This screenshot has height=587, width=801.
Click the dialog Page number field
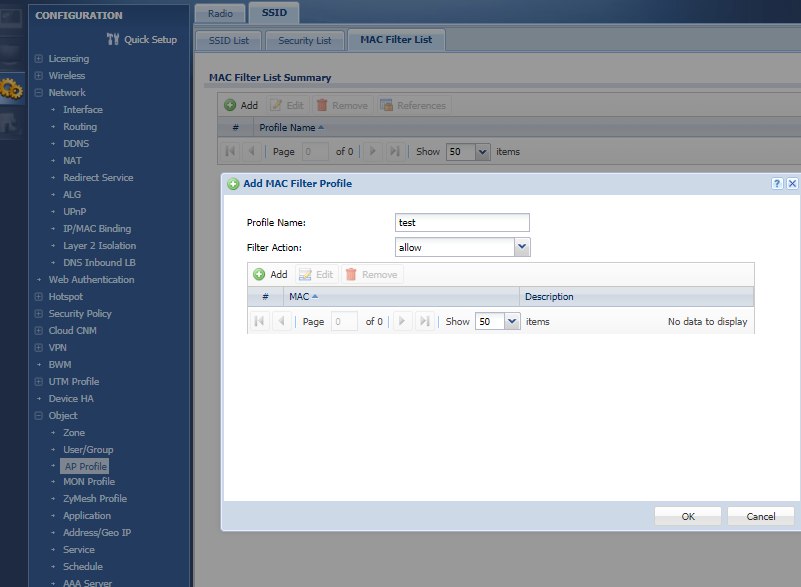[x=344, y=321]
